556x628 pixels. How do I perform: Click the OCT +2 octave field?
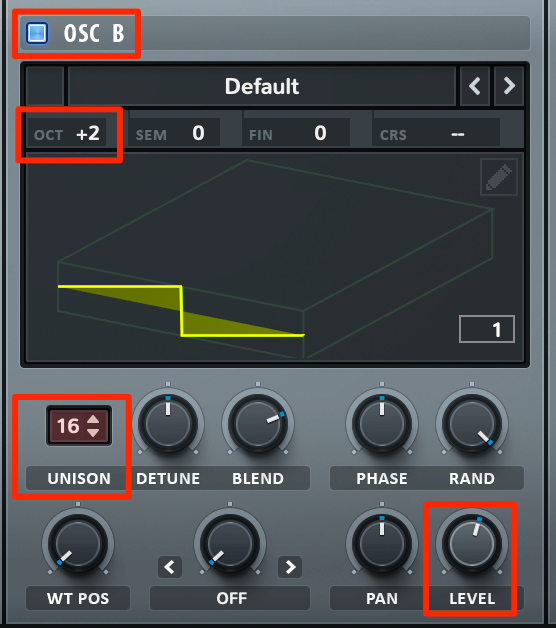click(67, 133)
